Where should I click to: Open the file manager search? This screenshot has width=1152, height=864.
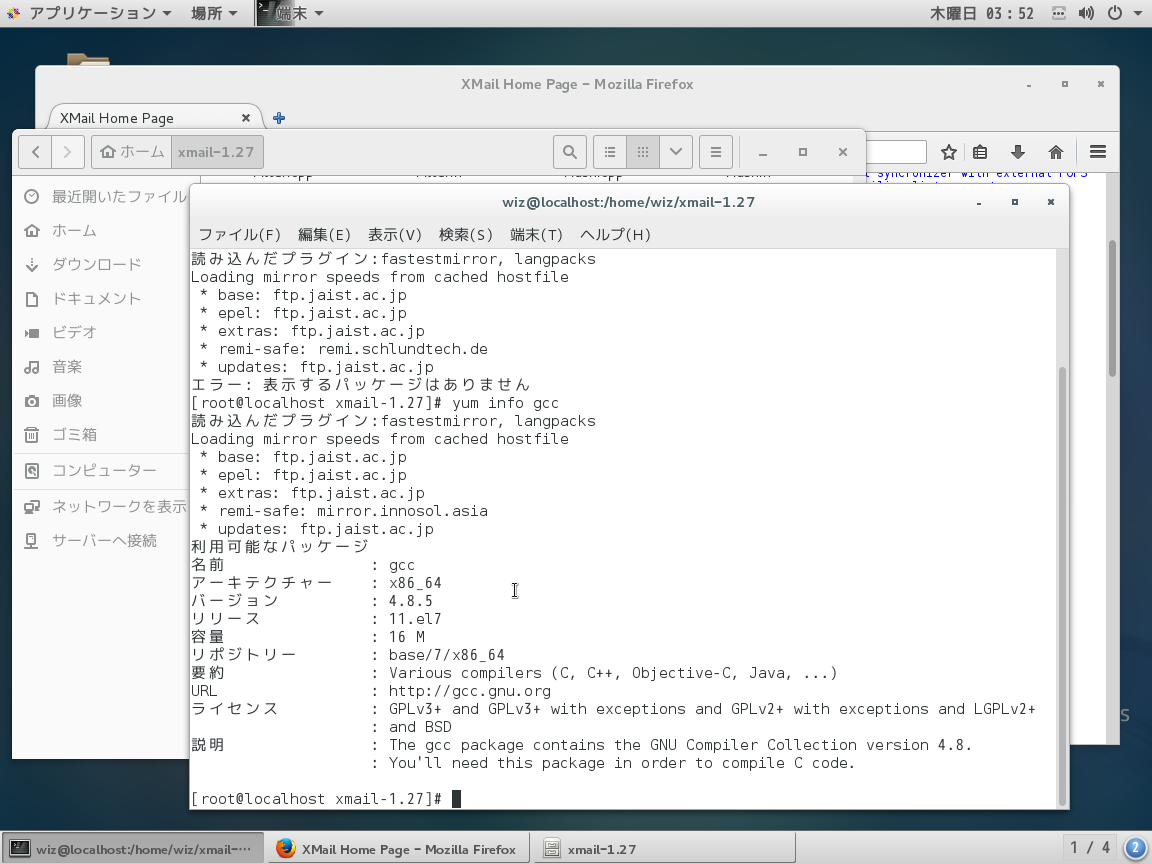click(x=569, y=152)
